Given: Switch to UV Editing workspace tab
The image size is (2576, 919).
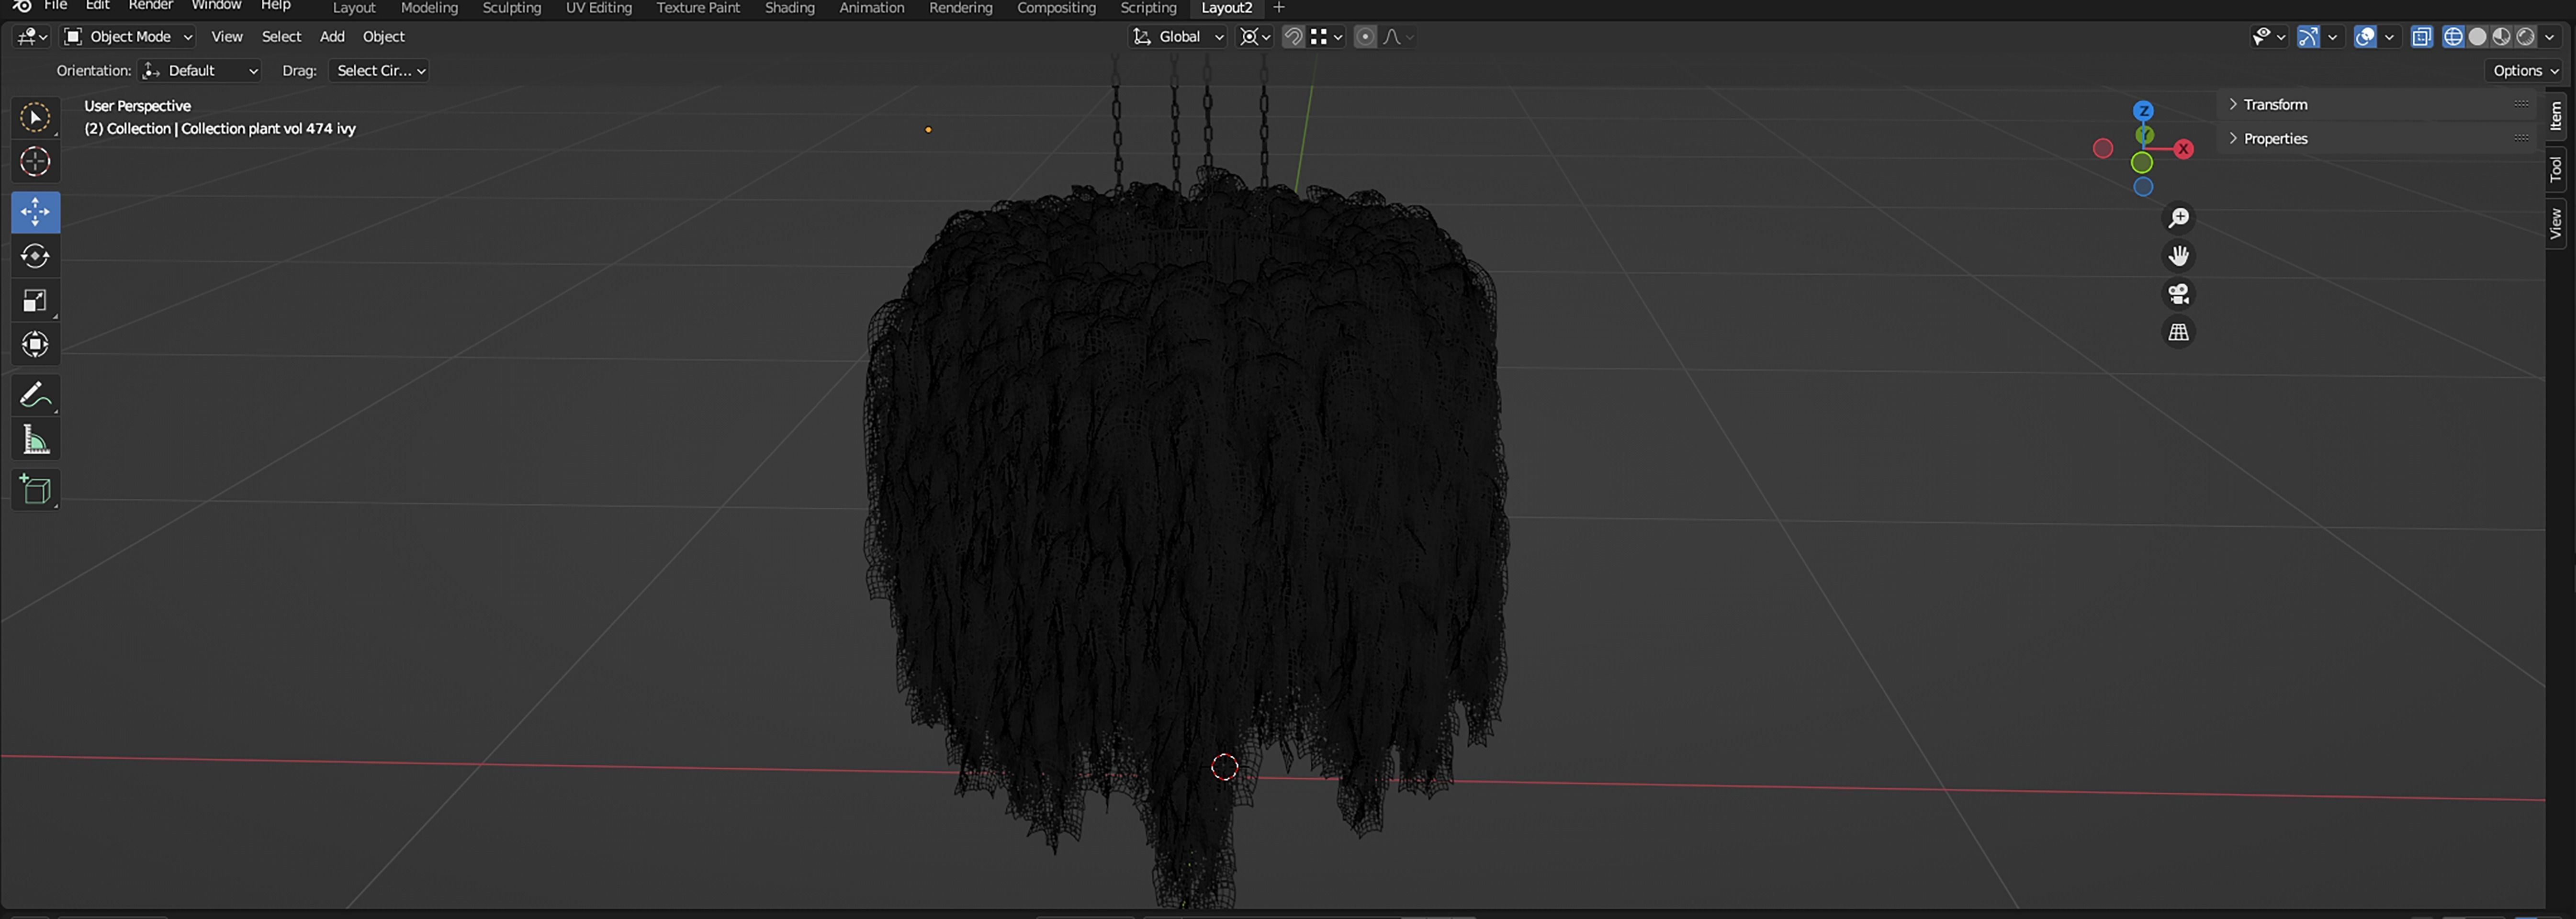Looking at the screenshot, I should (599, 8).
